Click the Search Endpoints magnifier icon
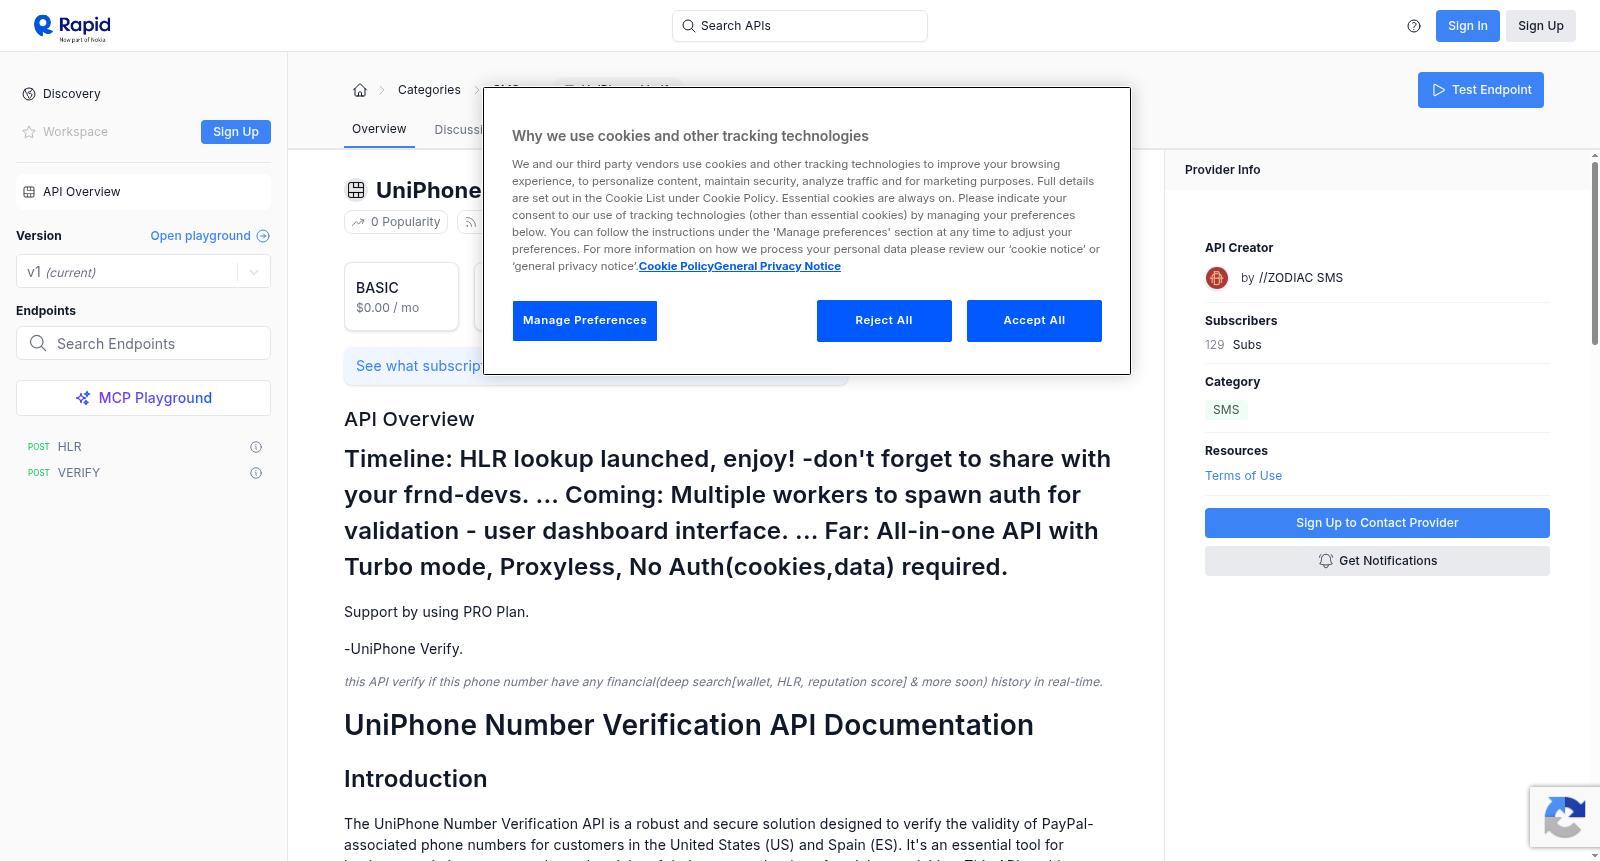The image size is (1600, 861). [38, 343]
